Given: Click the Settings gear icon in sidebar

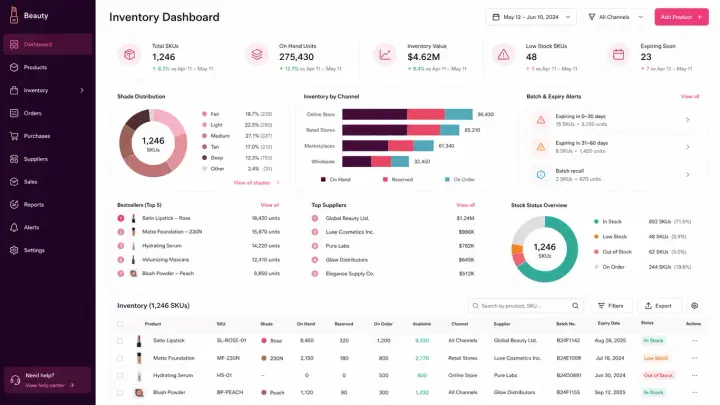Looking at the screenshot, I should click(x=14, y=250).
